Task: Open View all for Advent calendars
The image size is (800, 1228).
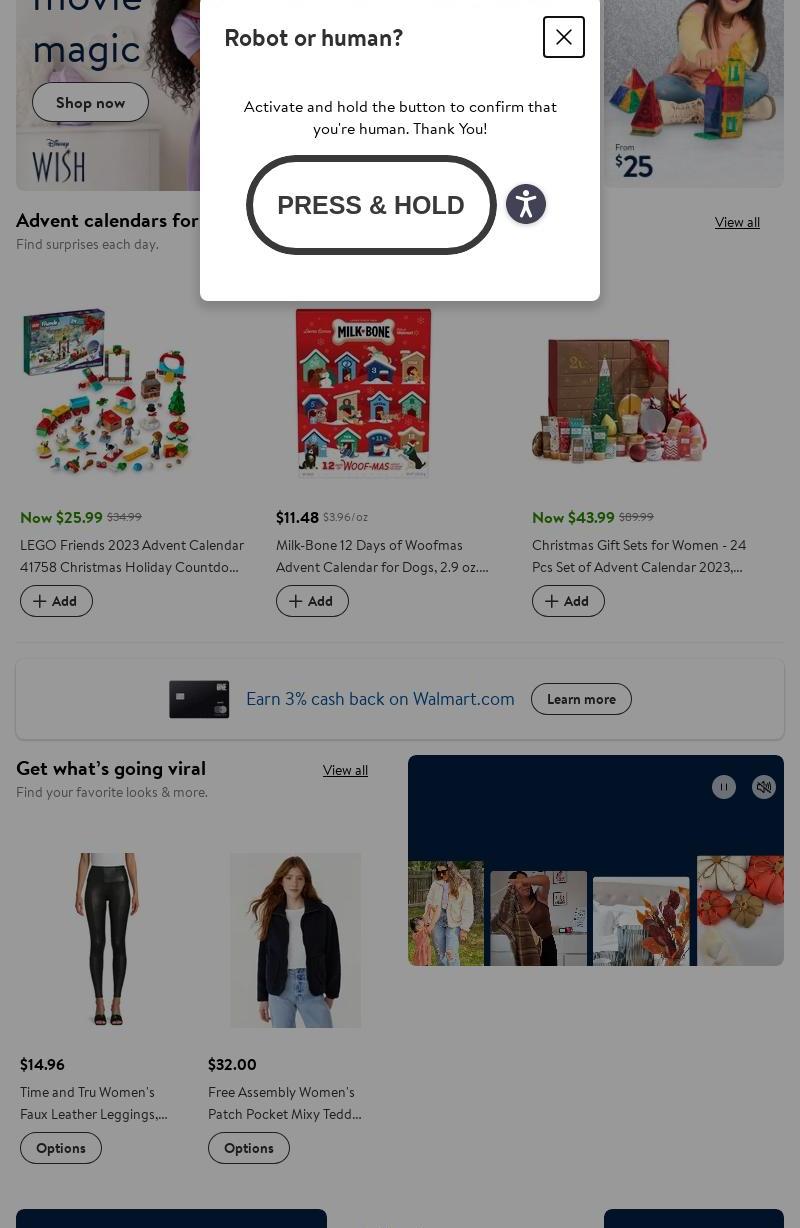Action: tap(737, 222)
